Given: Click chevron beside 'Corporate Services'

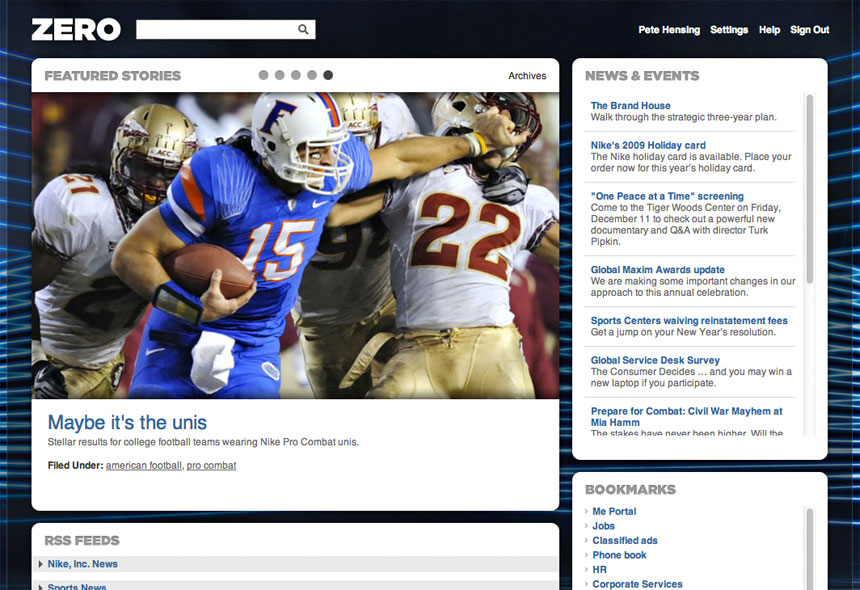Looking at the screenshot, I should (x=586, y=584).
